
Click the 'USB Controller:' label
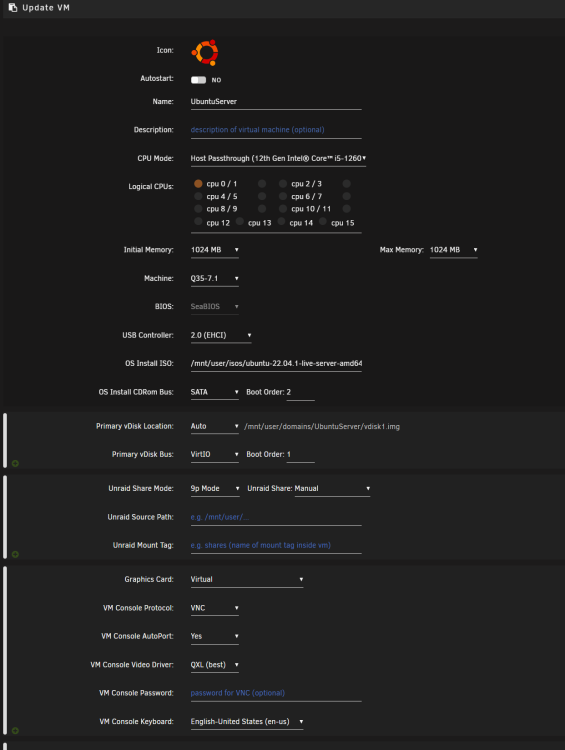click(x=148, y=335)
